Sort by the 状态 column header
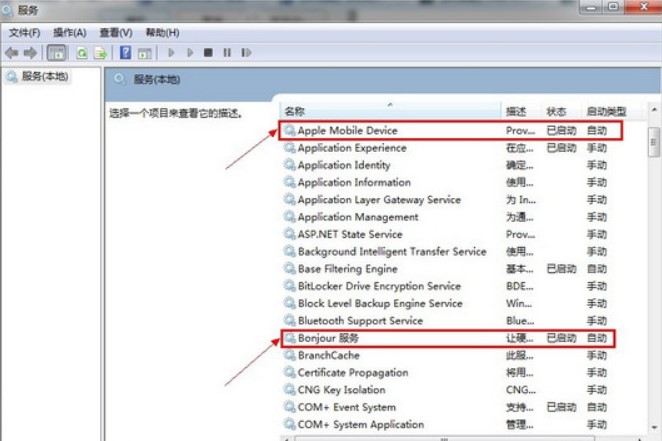This screenshot has height=441, width=662. [562, 111]
